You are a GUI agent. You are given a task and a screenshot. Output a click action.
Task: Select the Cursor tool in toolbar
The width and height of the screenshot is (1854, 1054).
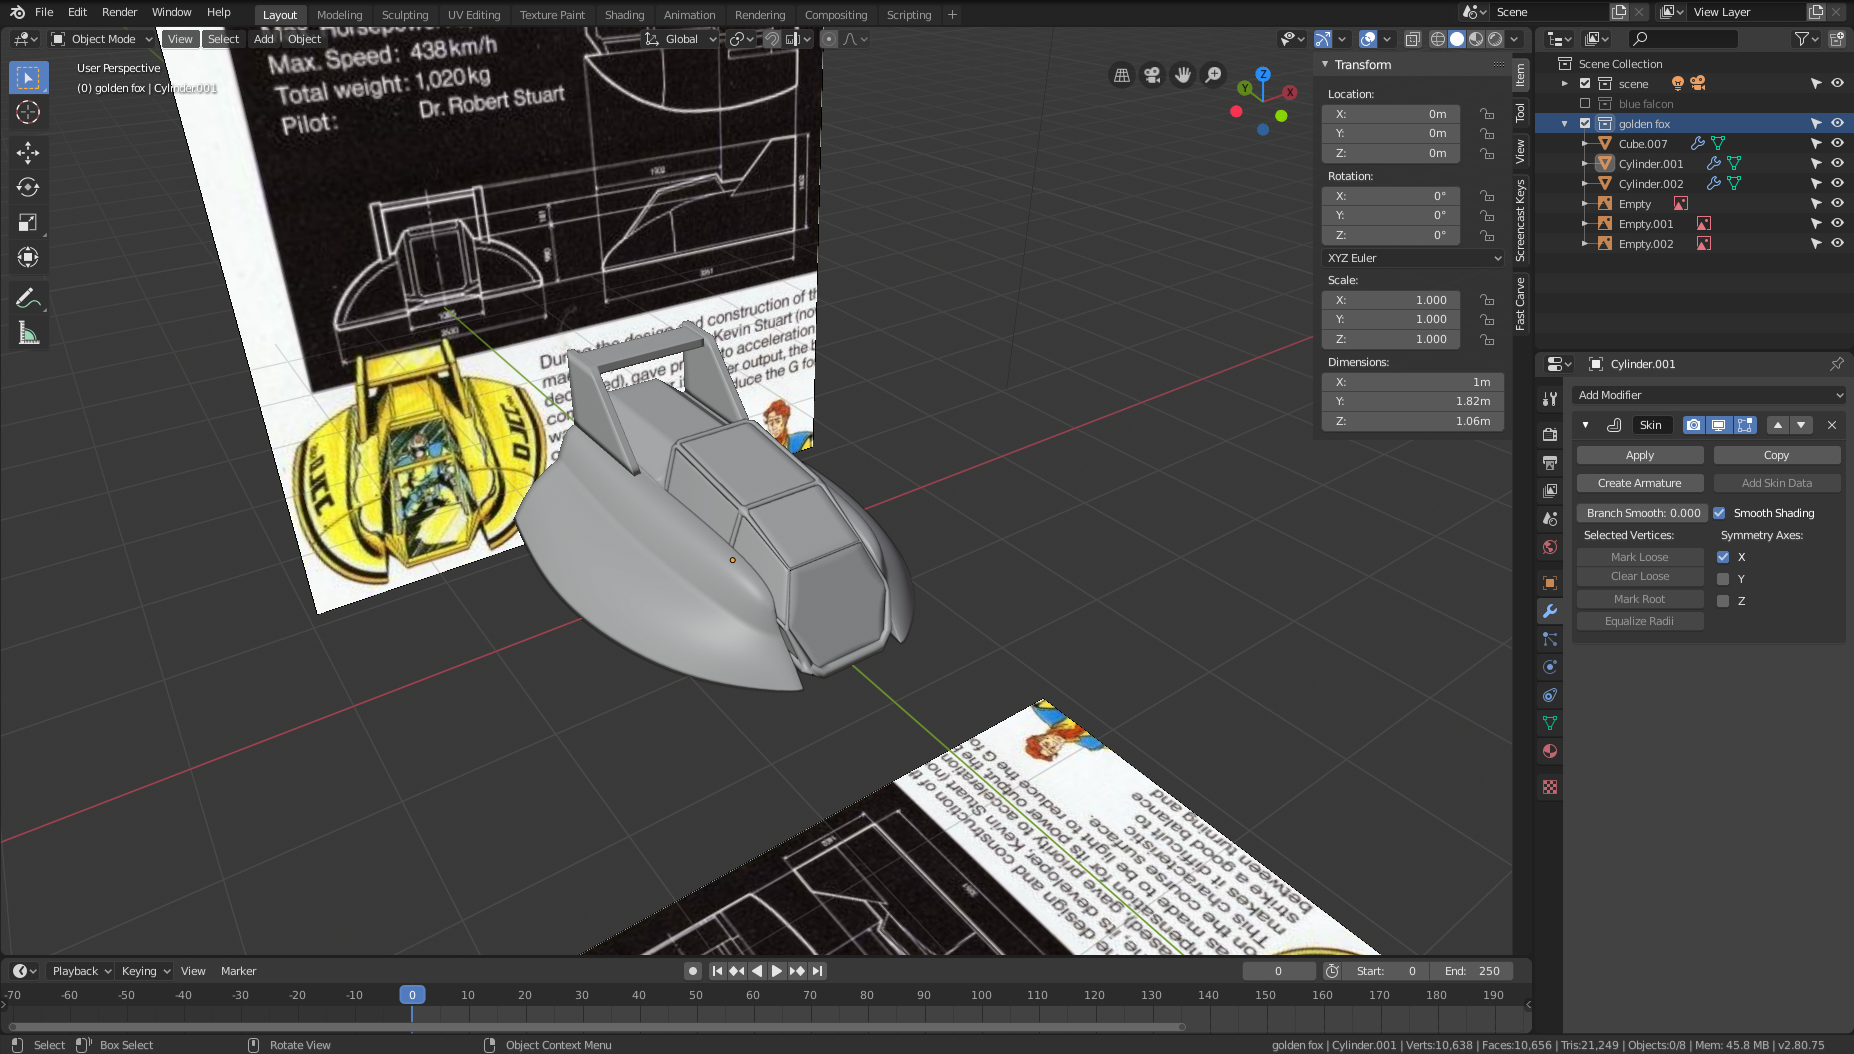click(28, 112)
